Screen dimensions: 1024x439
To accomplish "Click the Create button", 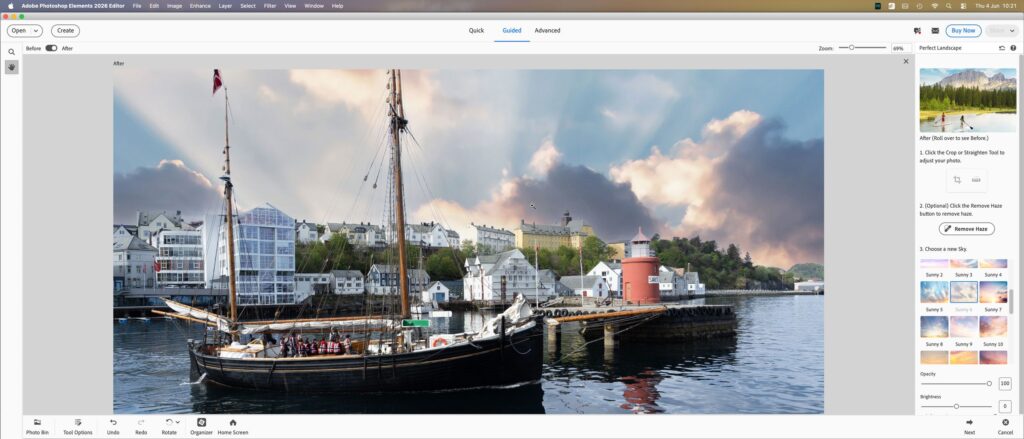I will 65,31.
